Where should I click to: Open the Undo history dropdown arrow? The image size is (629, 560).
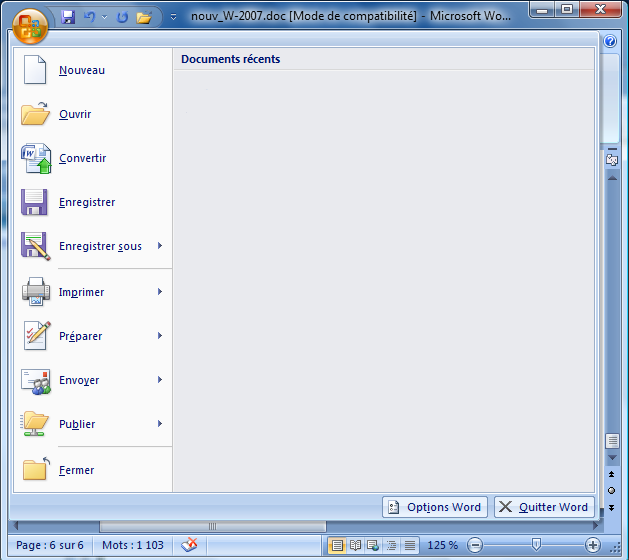(x=104, y=17)
